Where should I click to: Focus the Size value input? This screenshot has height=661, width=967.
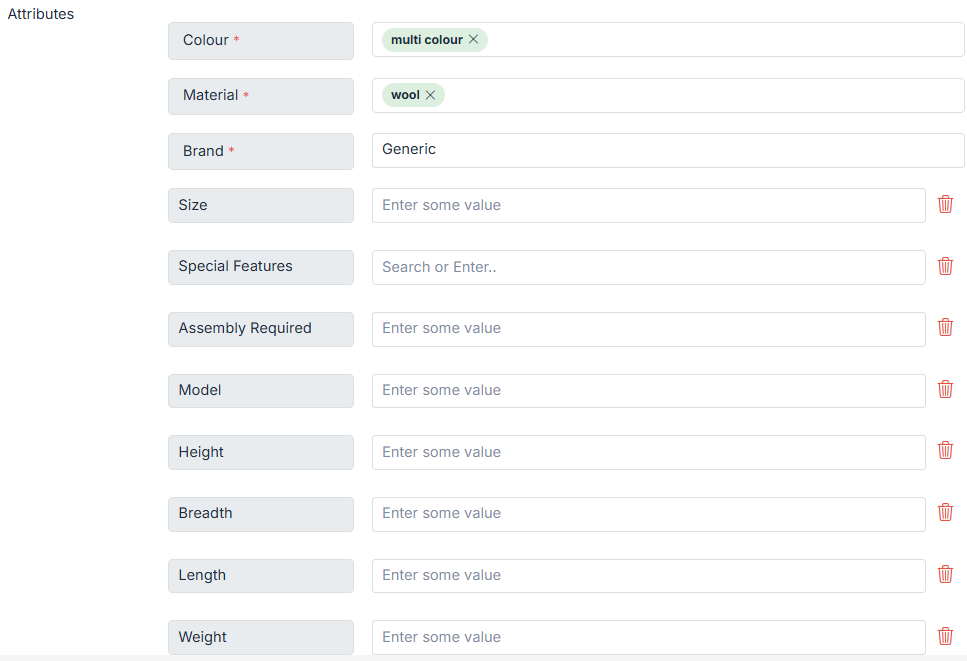pos(648,205)
